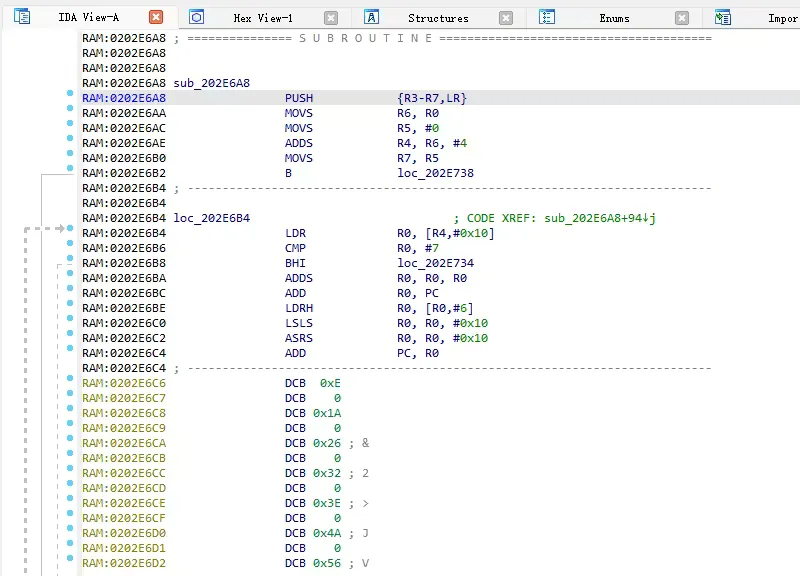Close the Hex View-1 tab
800x576 pixels.
(x=331, y=17)
